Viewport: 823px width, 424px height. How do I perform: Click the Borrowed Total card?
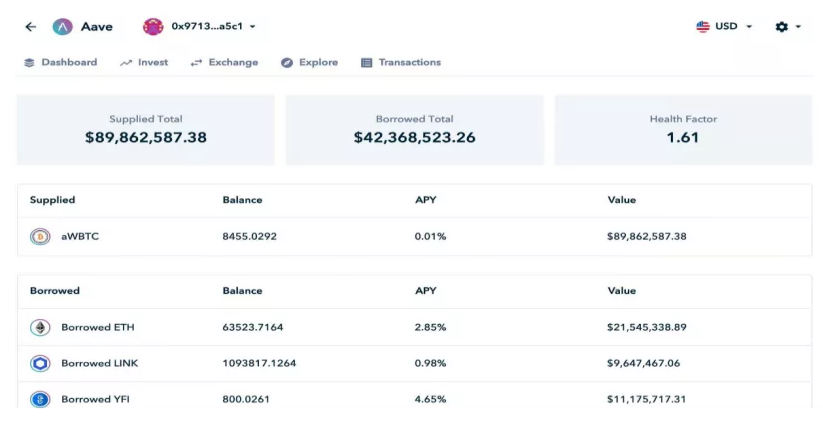pos(415,130)
